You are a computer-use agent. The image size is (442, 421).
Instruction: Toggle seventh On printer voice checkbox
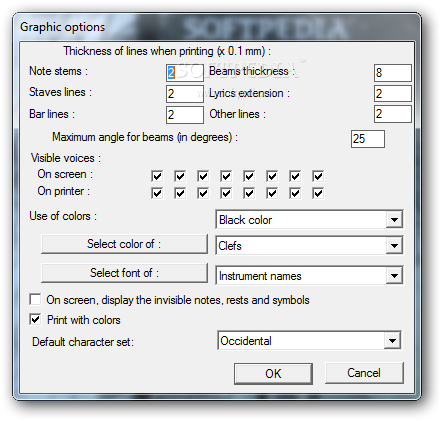pyautogui.click(x=295, y=193)
